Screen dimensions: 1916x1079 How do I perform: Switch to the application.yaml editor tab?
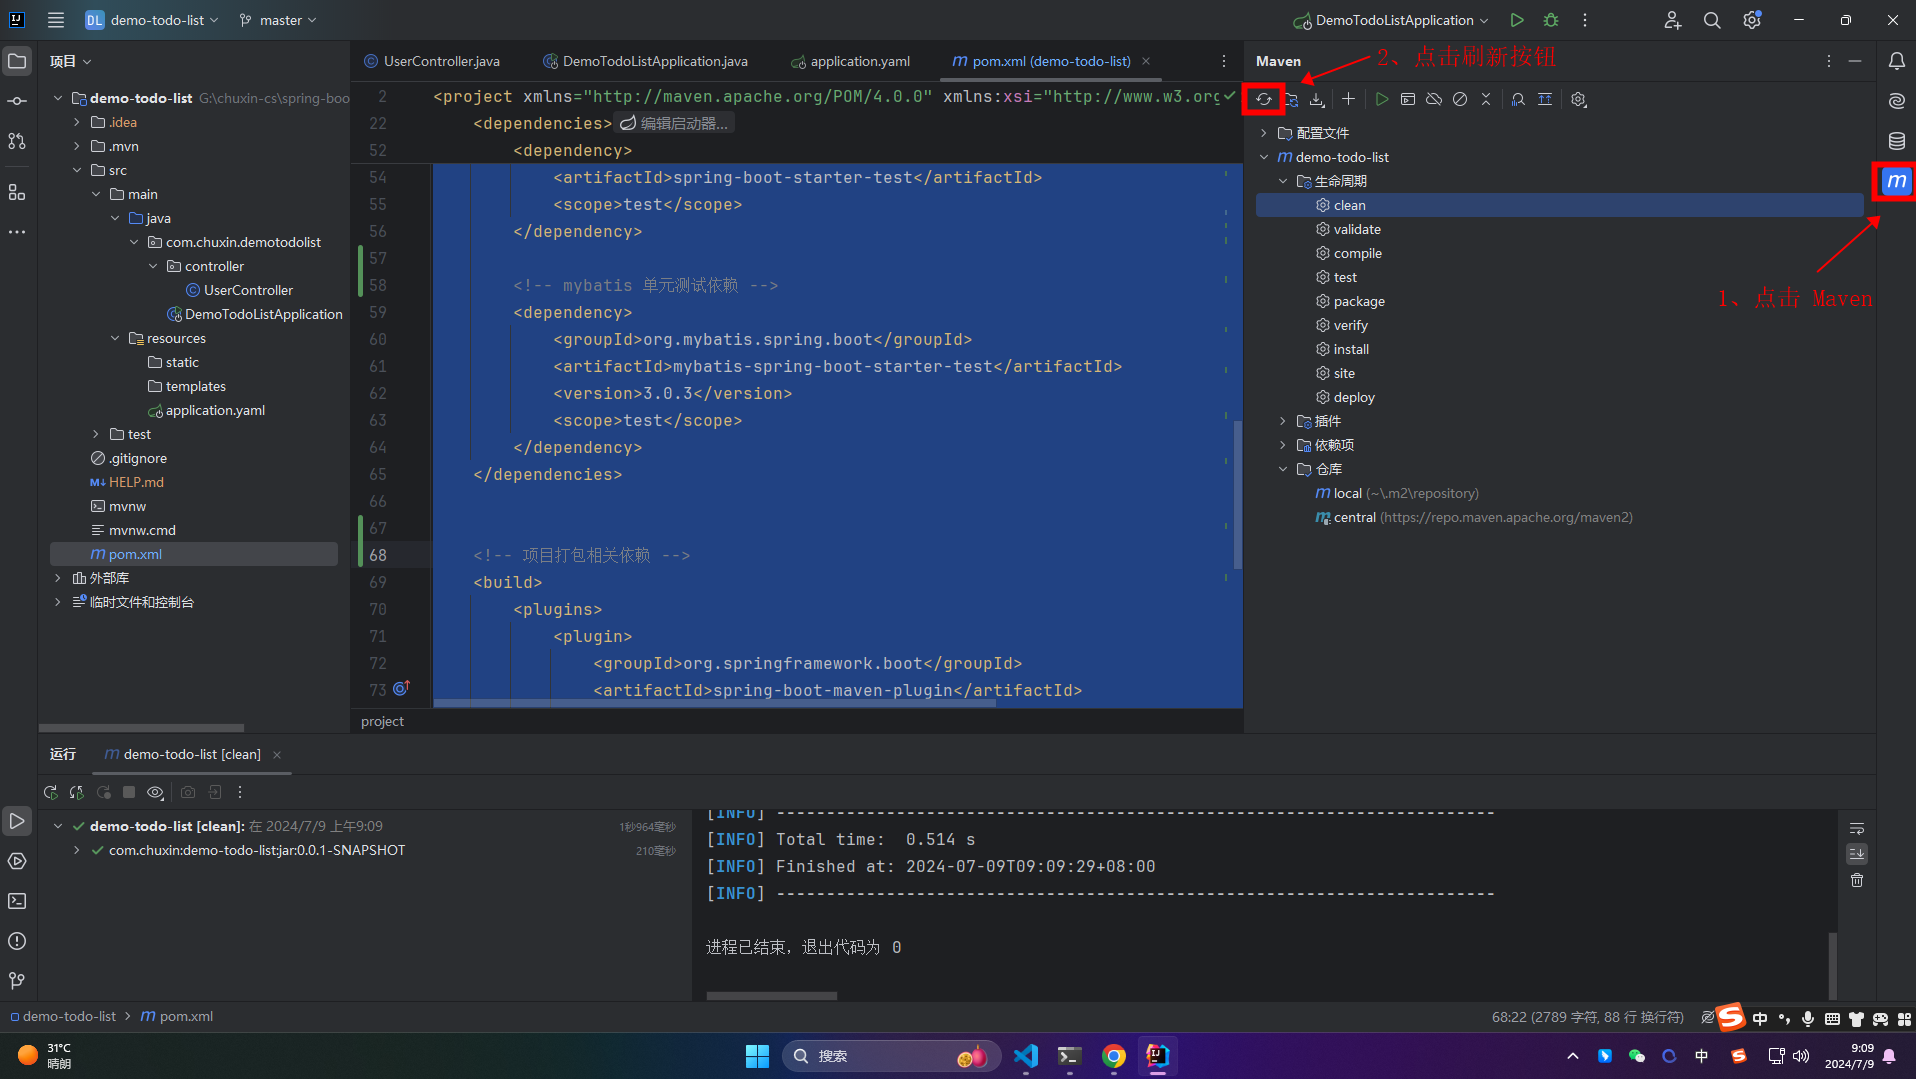coord(851,61)
